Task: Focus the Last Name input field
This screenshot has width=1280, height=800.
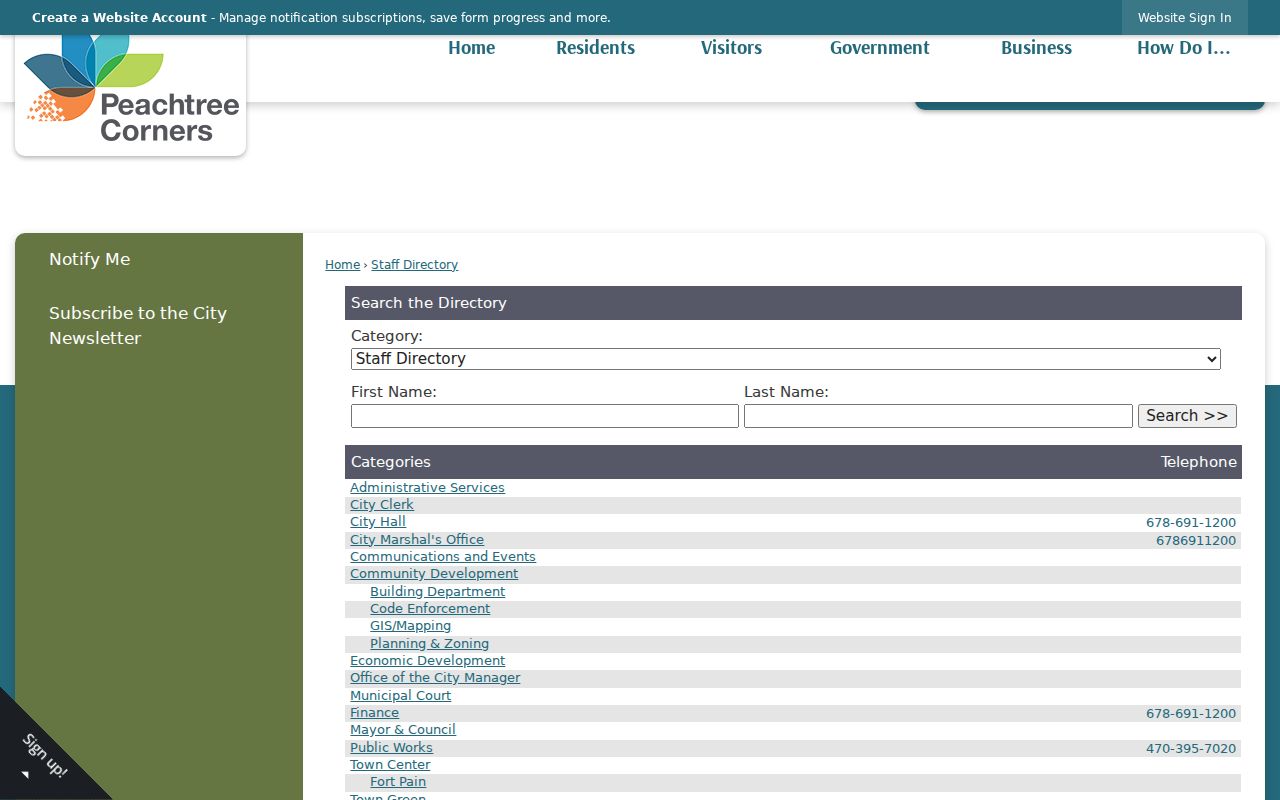Action: tap(938, 416)
